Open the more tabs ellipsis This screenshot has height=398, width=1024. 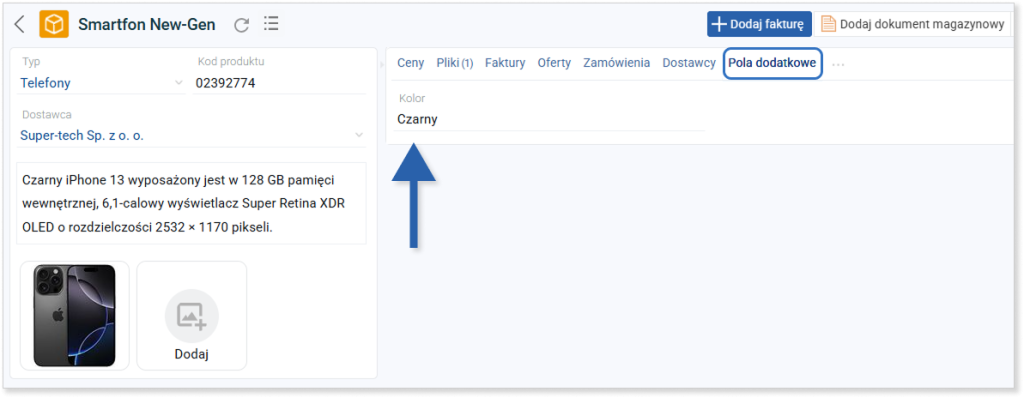tap(839, 64)
